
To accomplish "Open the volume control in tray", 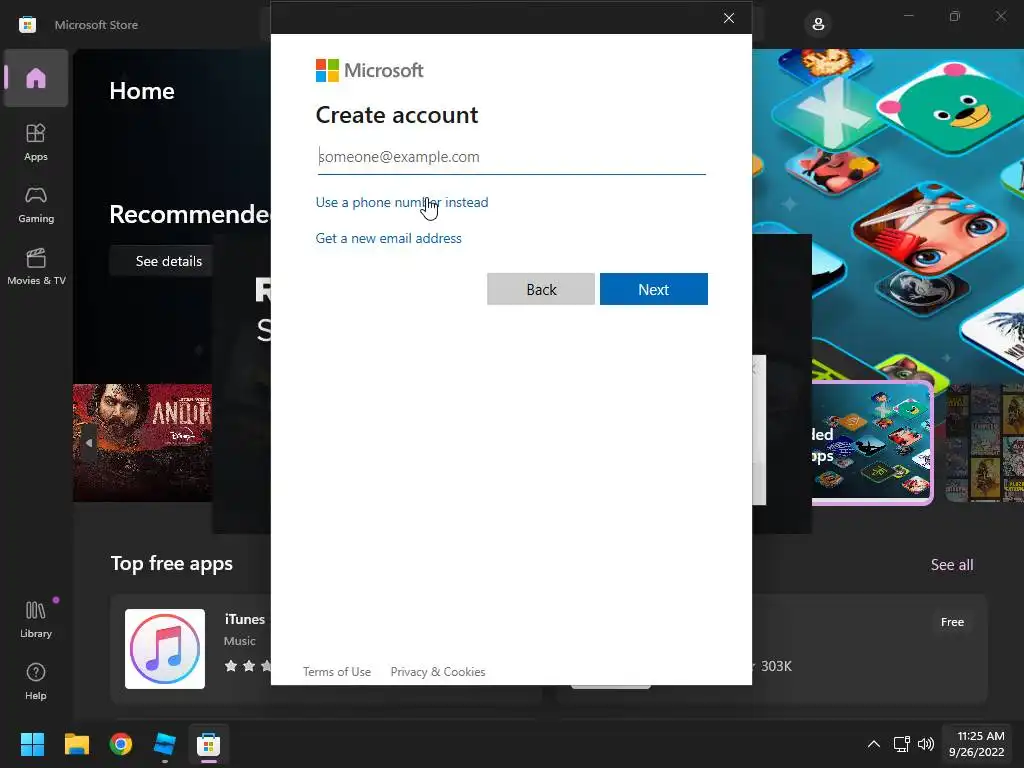I will point(925,744).
